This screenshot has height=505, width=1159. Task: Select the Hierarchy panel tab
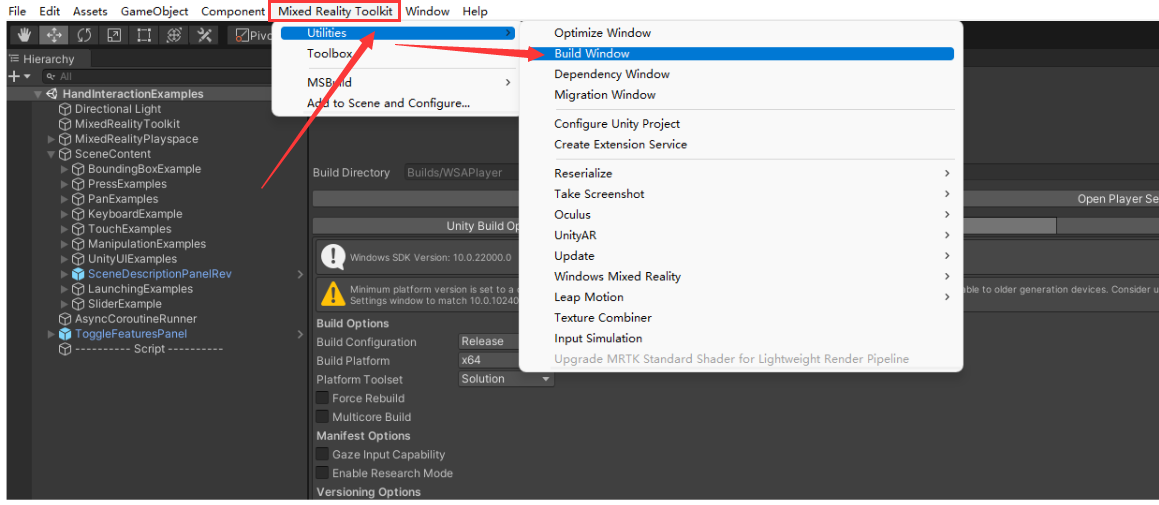tap(49, 59)
